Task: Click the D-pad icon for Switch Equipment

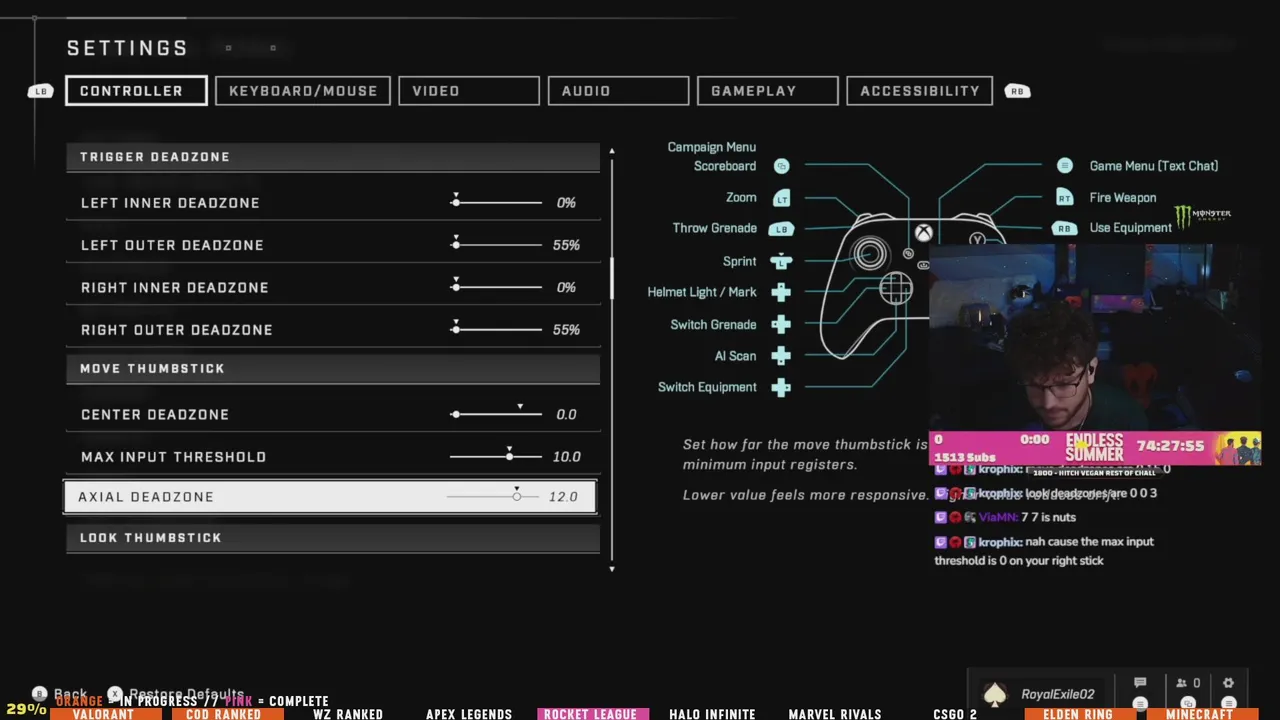Action: point(781,387)
